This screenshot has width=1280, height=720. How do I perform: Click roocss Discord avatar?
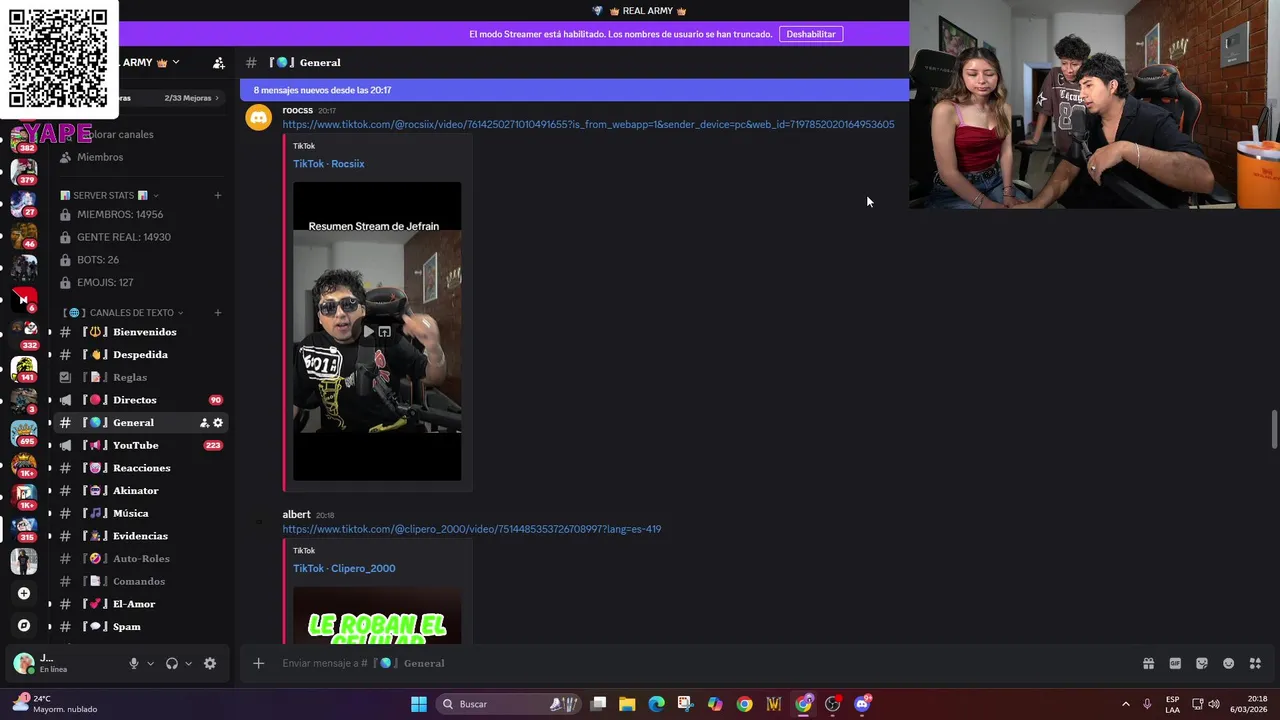[x=259, y=118]
